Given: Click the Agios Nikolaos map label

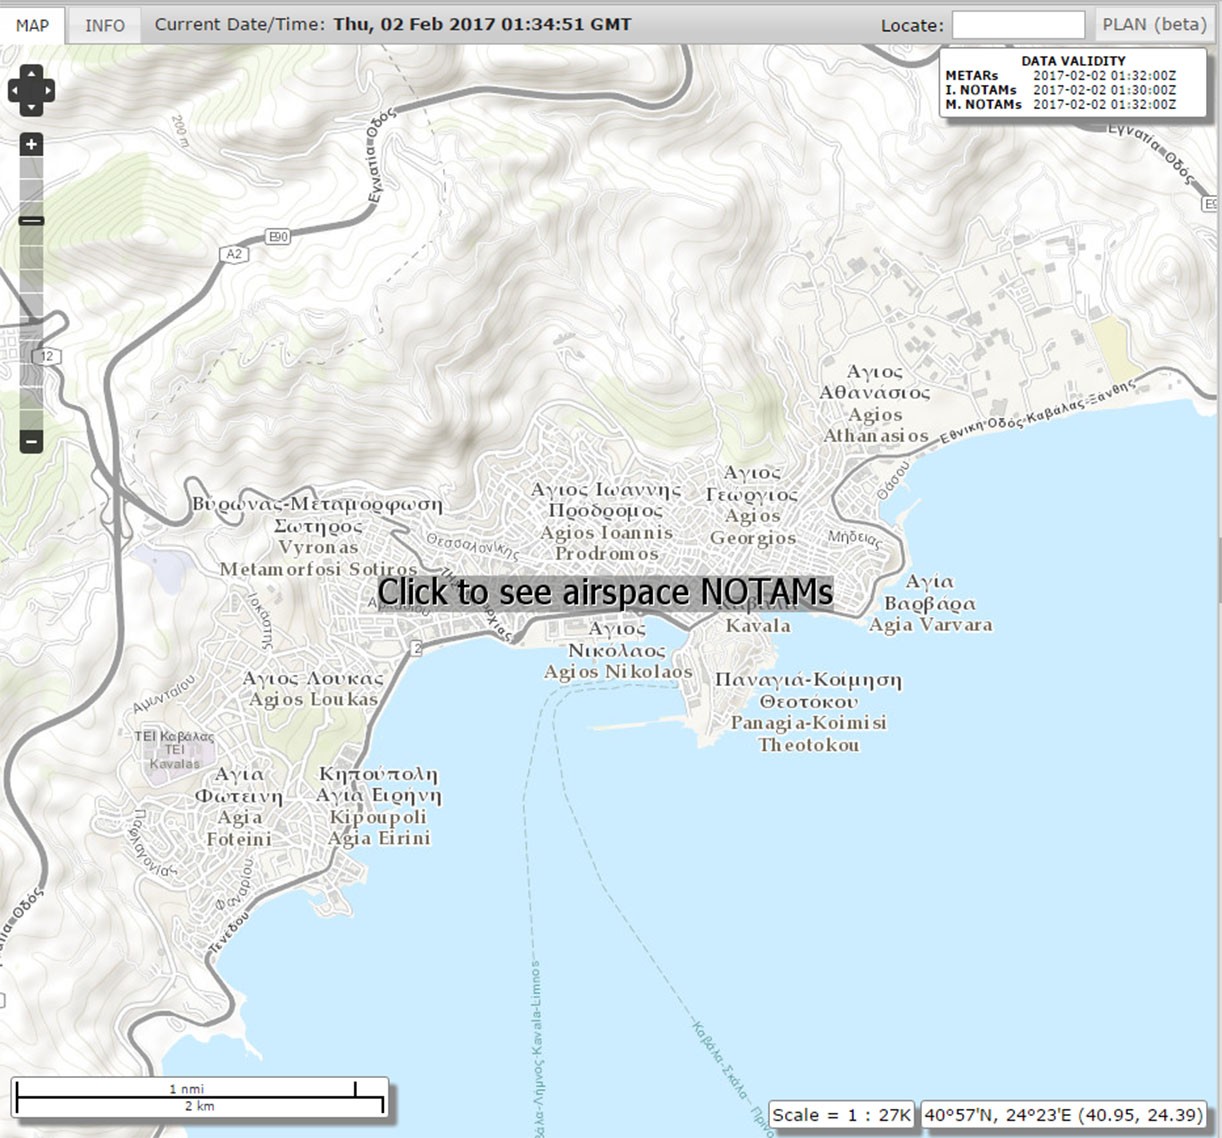Looking at the screenshot, I should point(618,672).
